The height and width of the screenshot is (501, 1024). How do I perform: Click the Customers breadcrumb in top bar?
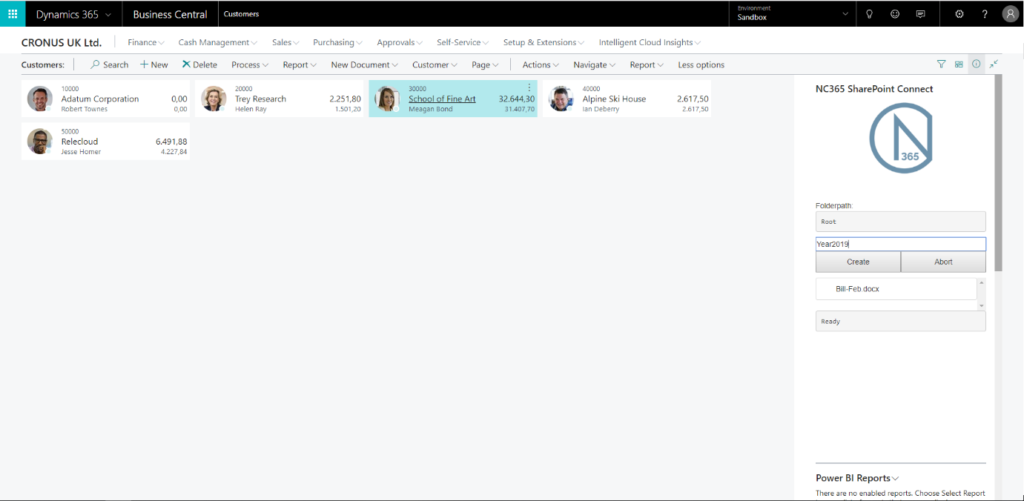(241, 14)
